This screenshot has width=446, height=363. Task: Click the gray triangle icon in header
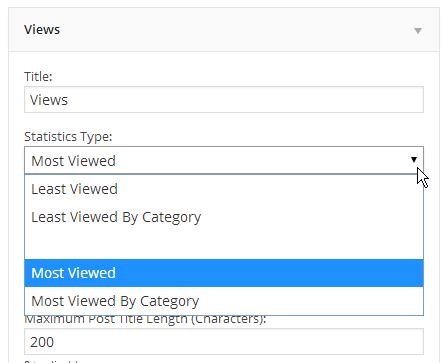(418, 31)
